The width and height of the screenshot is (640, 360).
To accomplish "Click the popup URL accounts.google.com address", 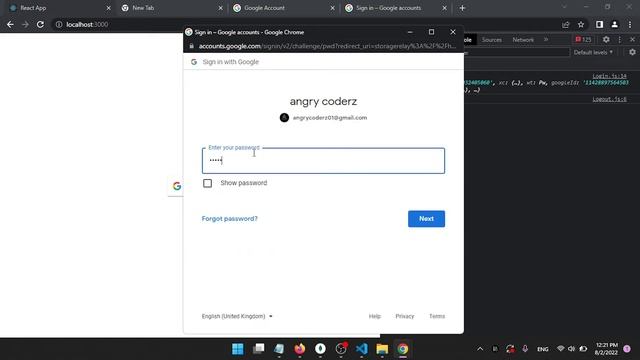I will (327, 46).
